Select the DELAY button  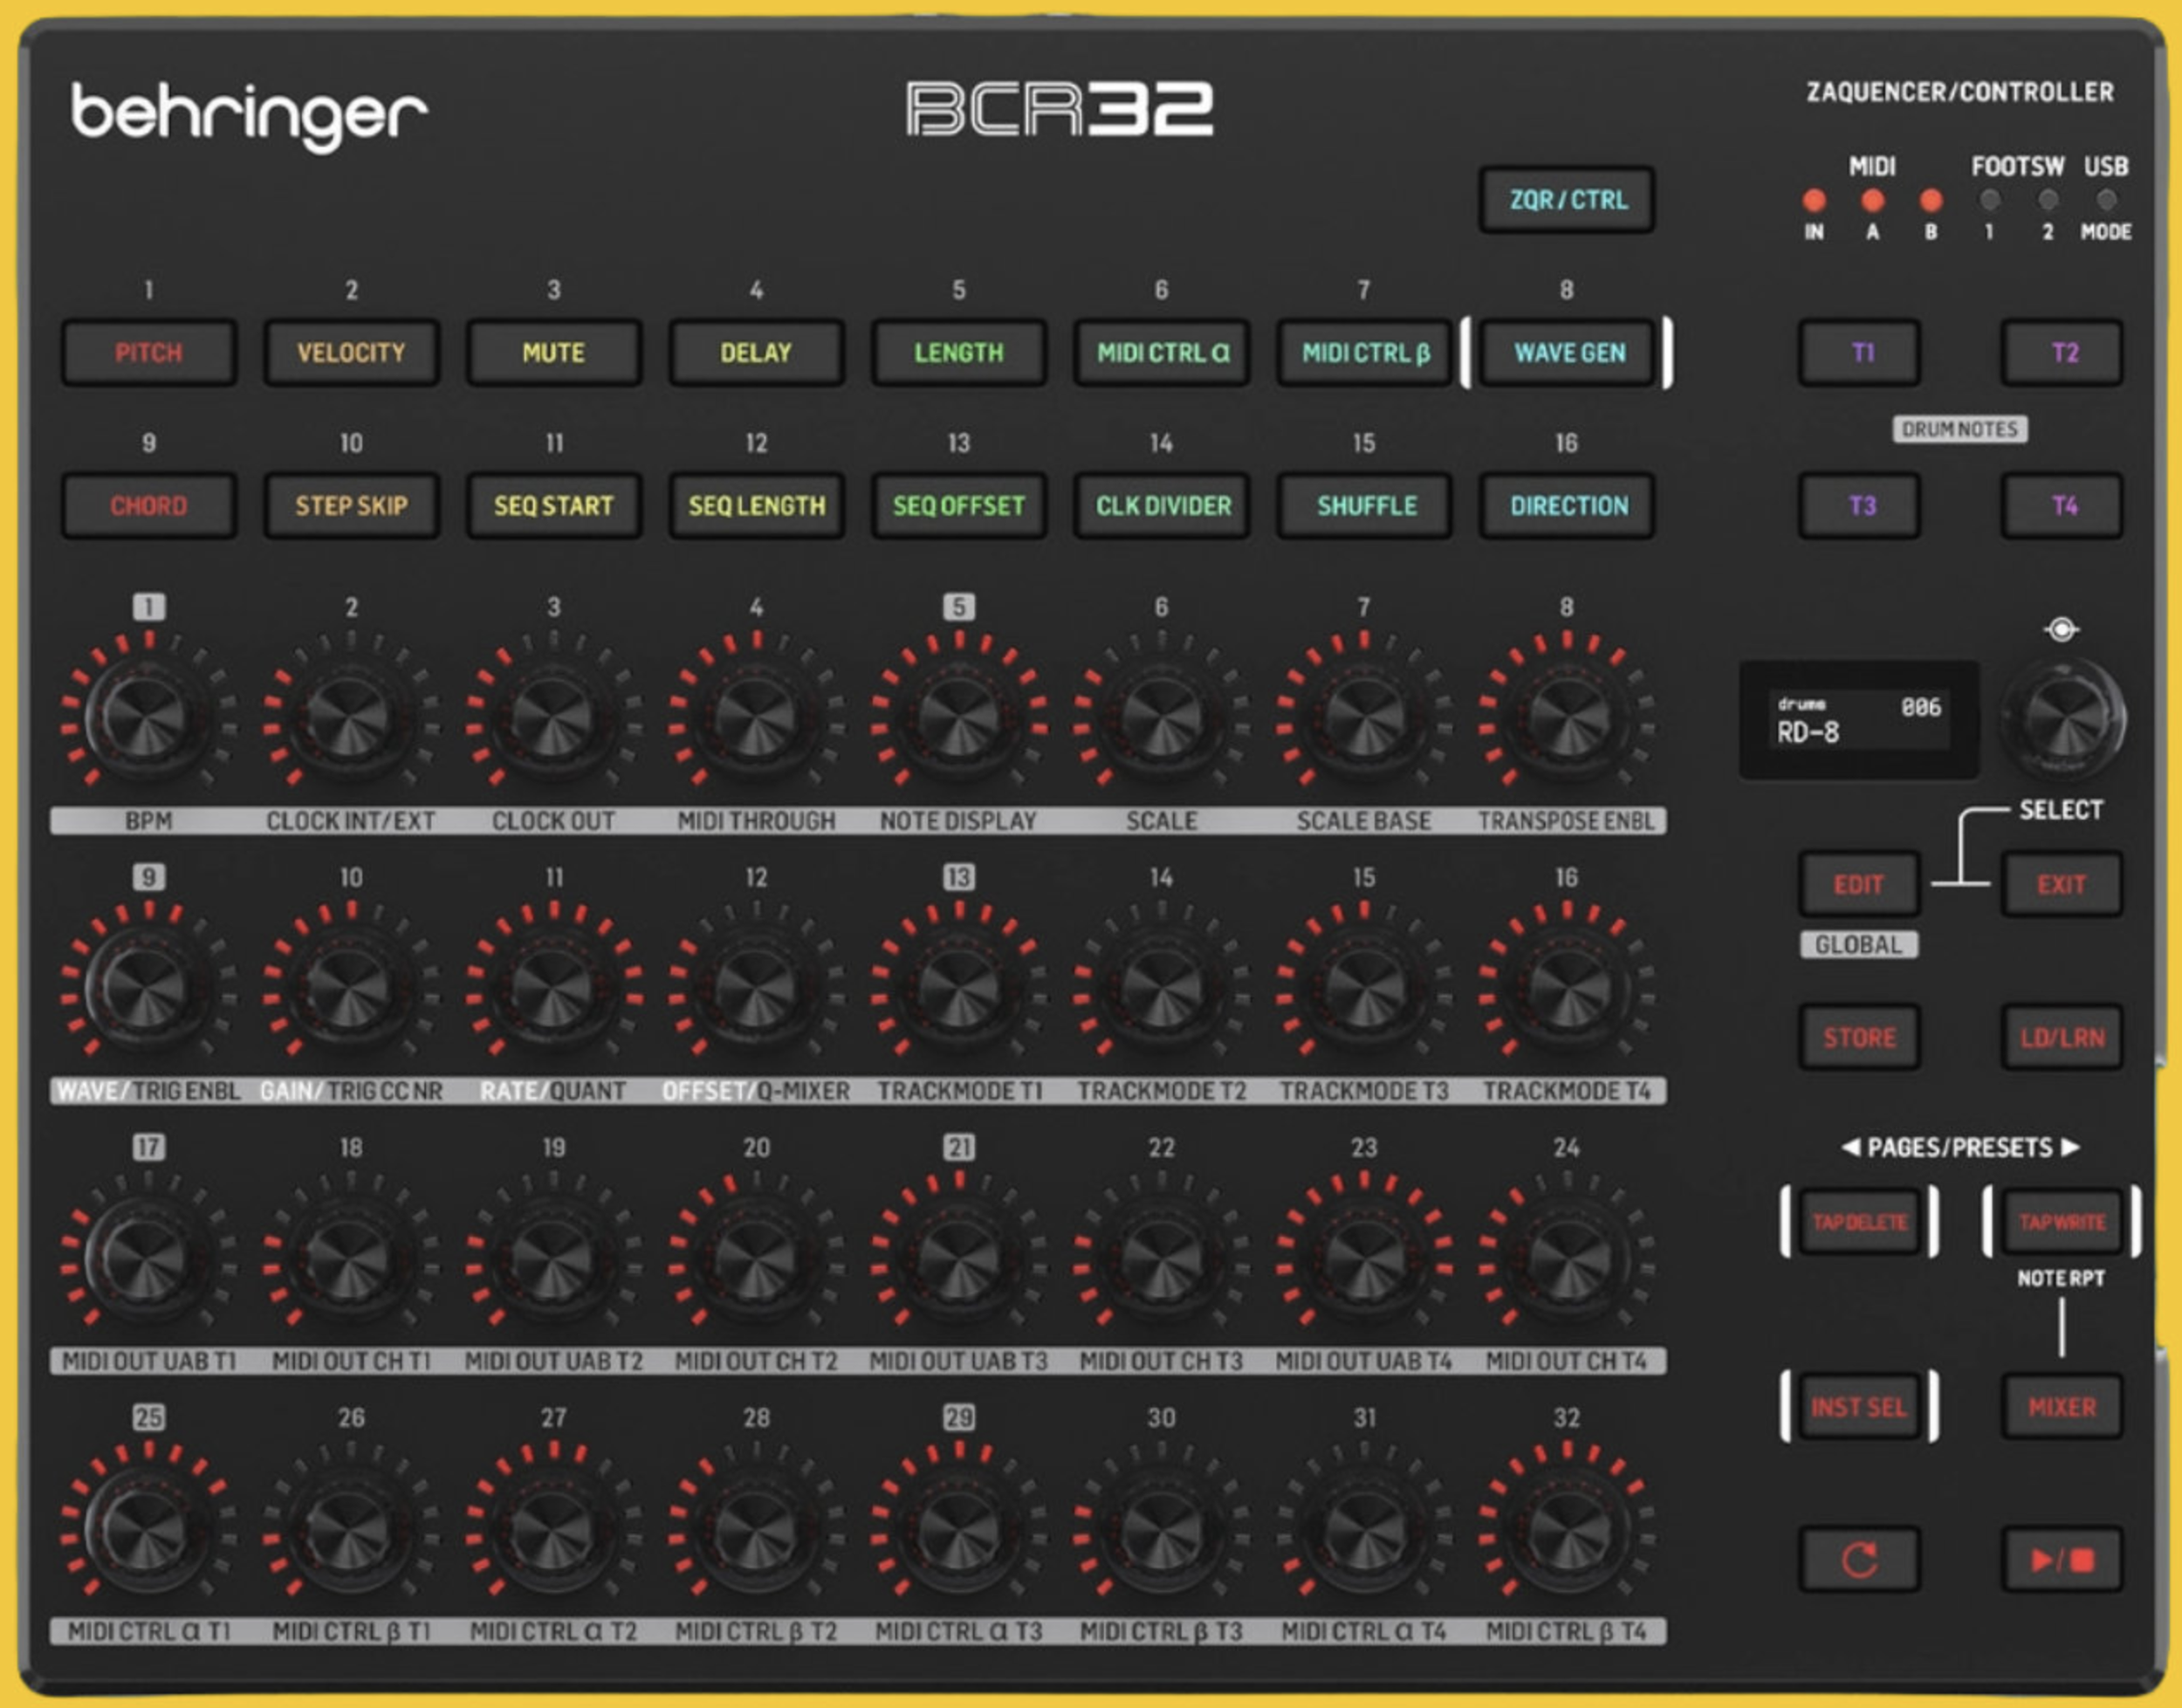[756, 353]
